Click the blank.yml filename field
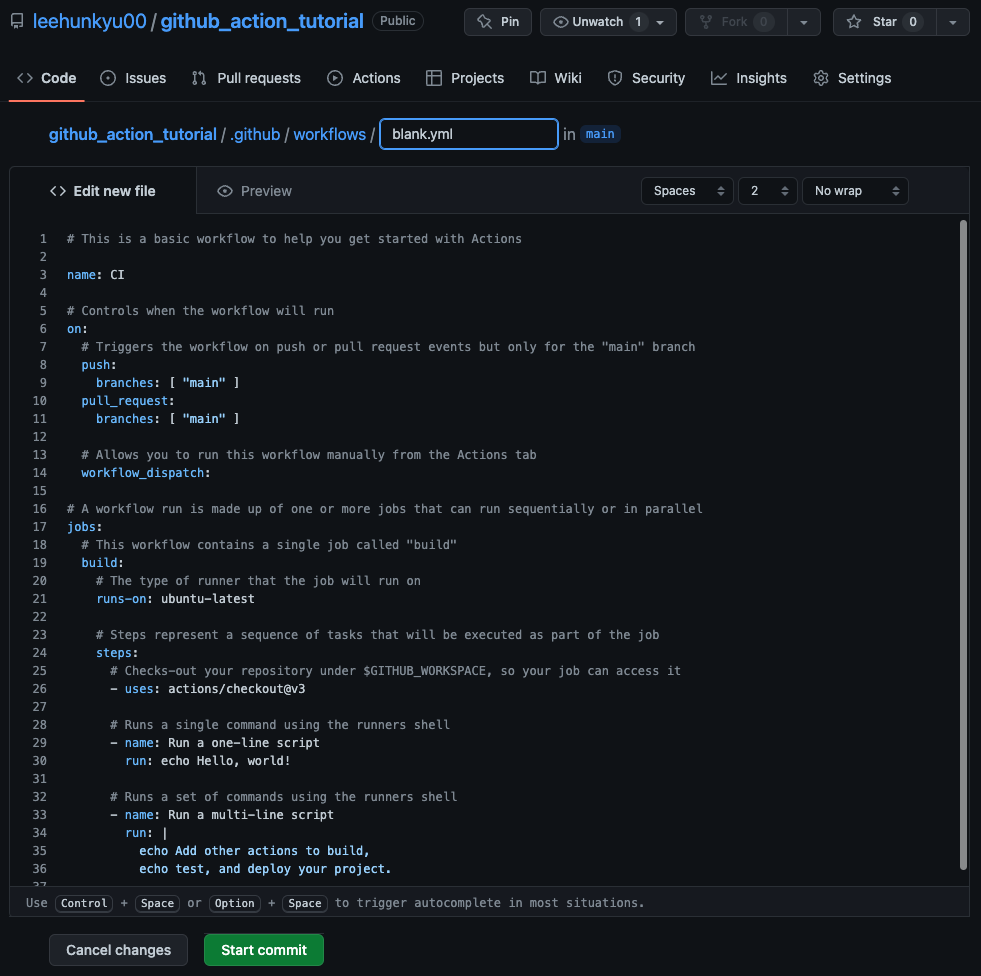The image size is (981, 976). coord(469,135)
